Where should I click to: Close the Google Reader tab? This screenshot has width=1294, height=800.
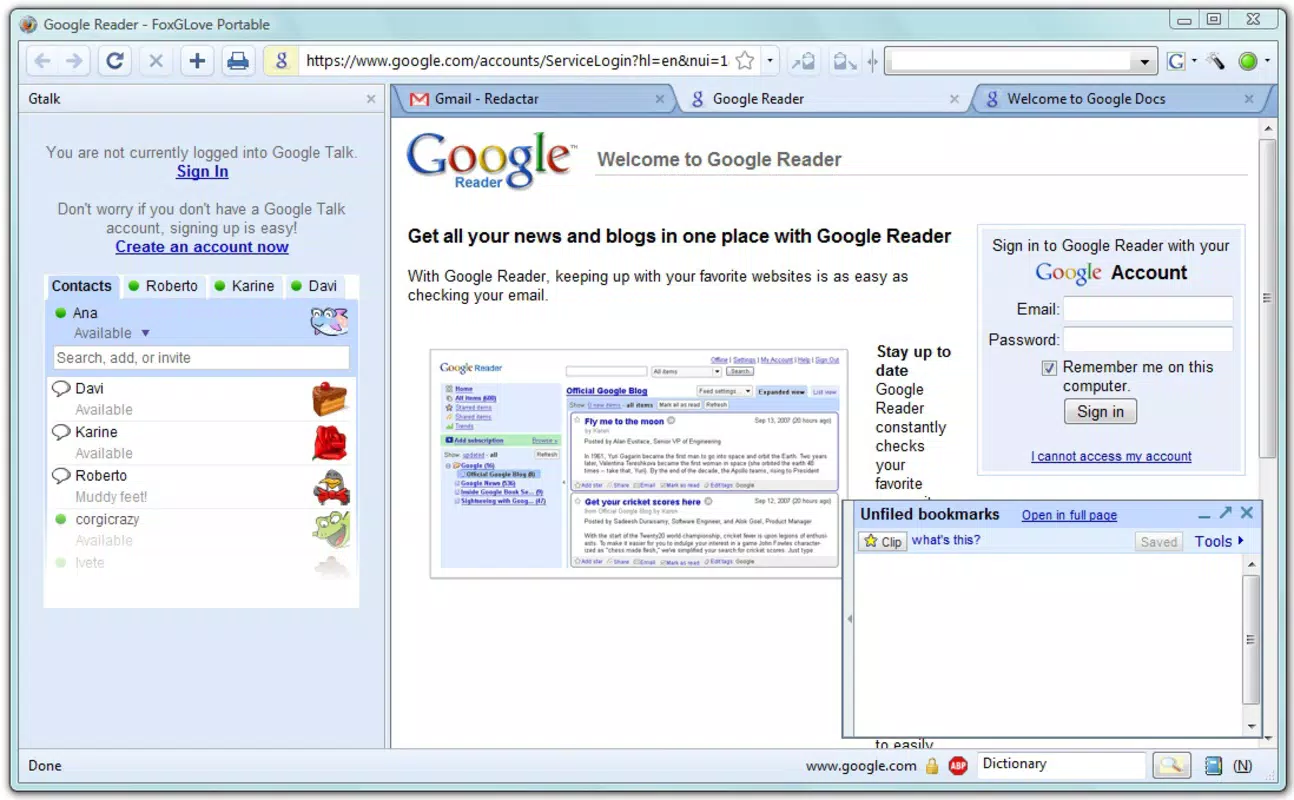pyautogui.click(x=954, y=99)
